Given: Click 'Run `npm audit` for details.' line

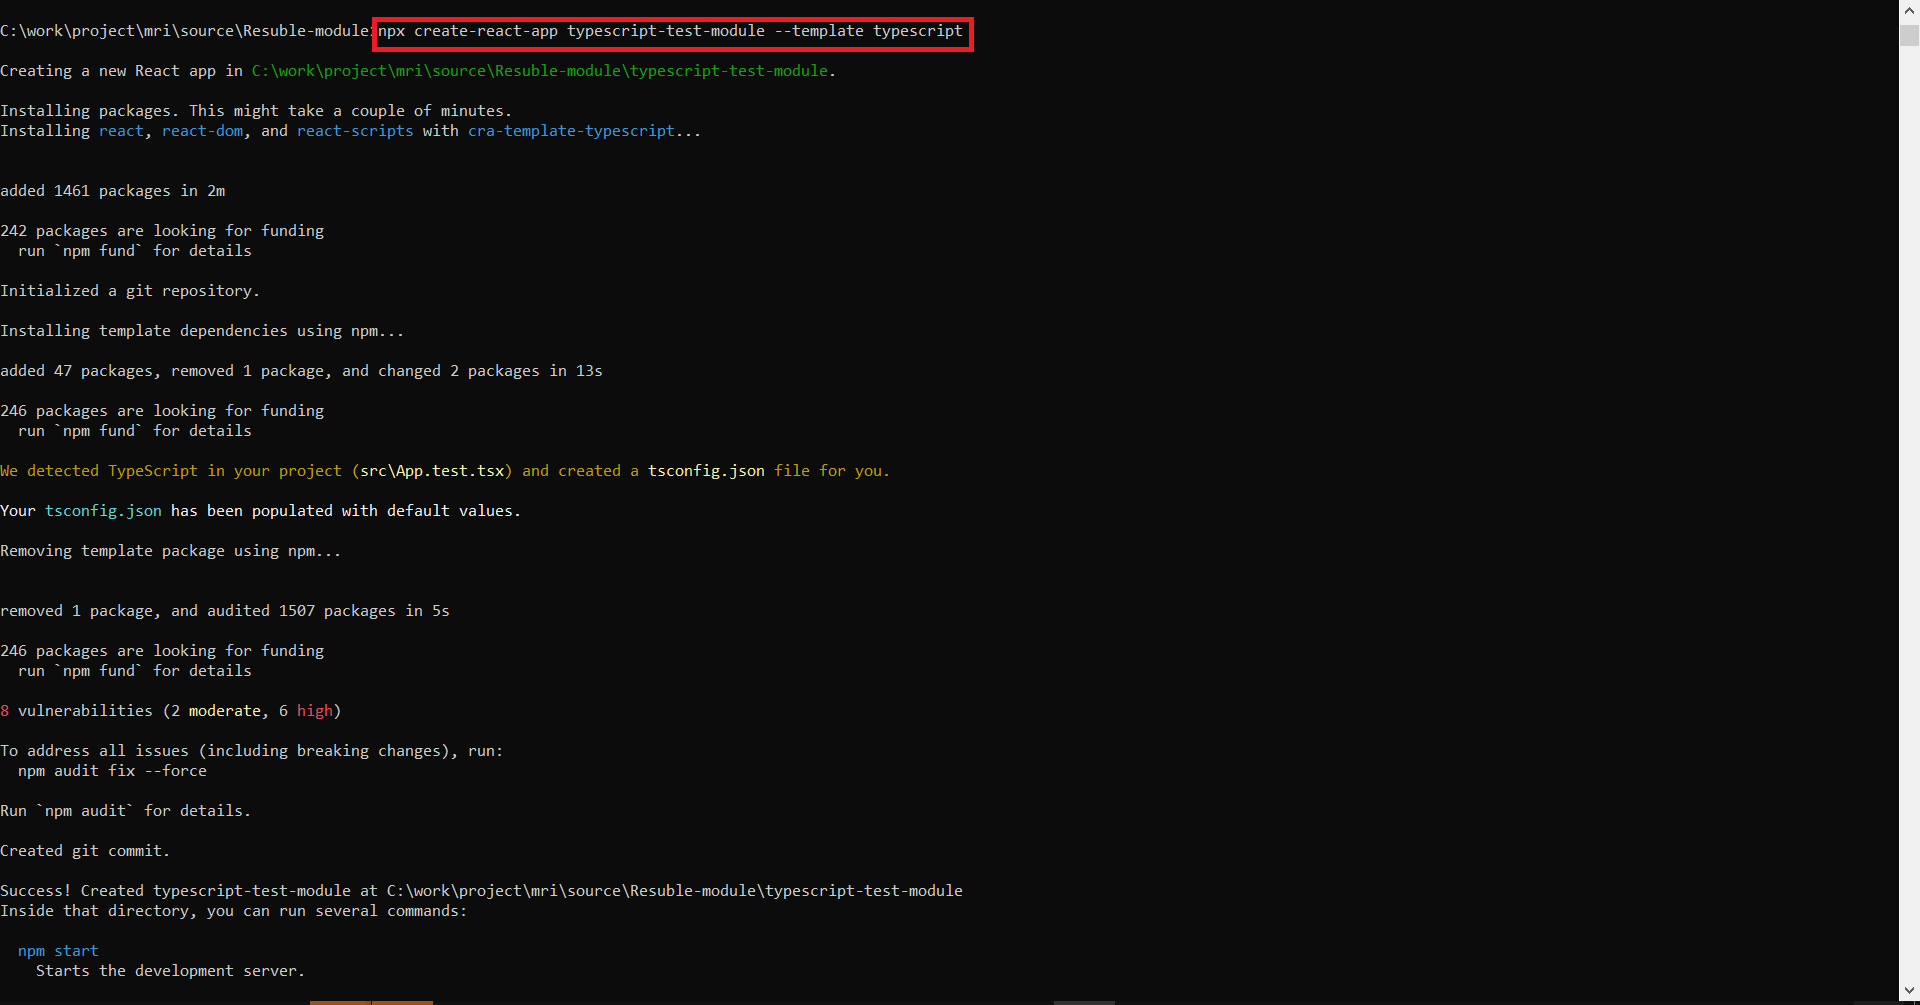Looking at the screenshot, I should point(126,811).
